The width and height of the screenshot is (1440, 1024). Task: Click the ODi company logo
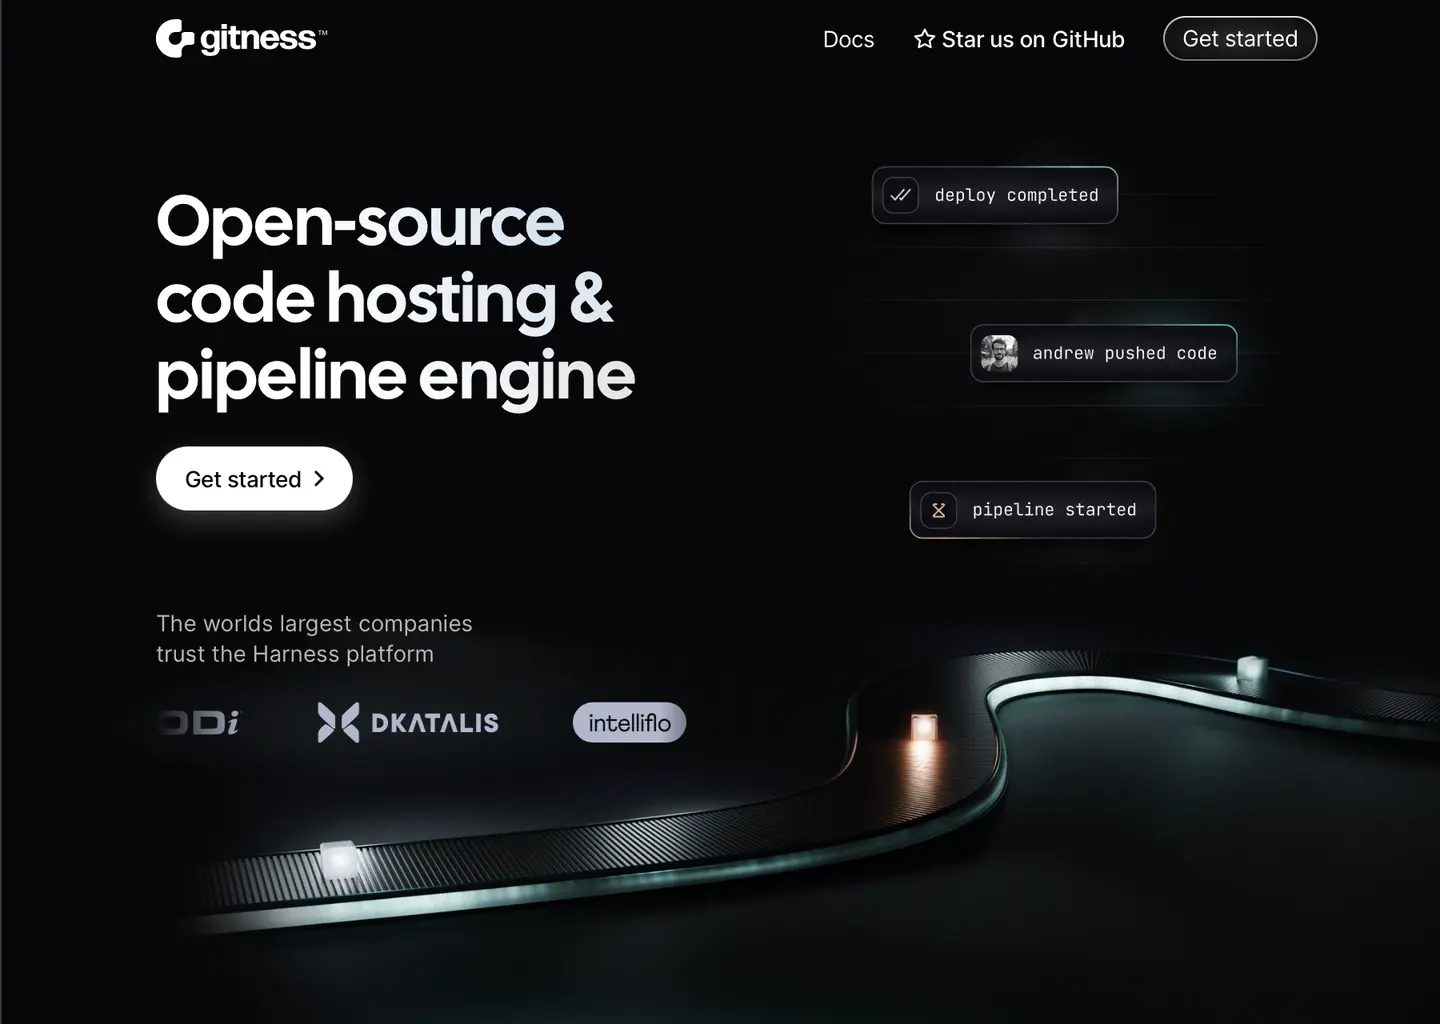pos(198,722)
